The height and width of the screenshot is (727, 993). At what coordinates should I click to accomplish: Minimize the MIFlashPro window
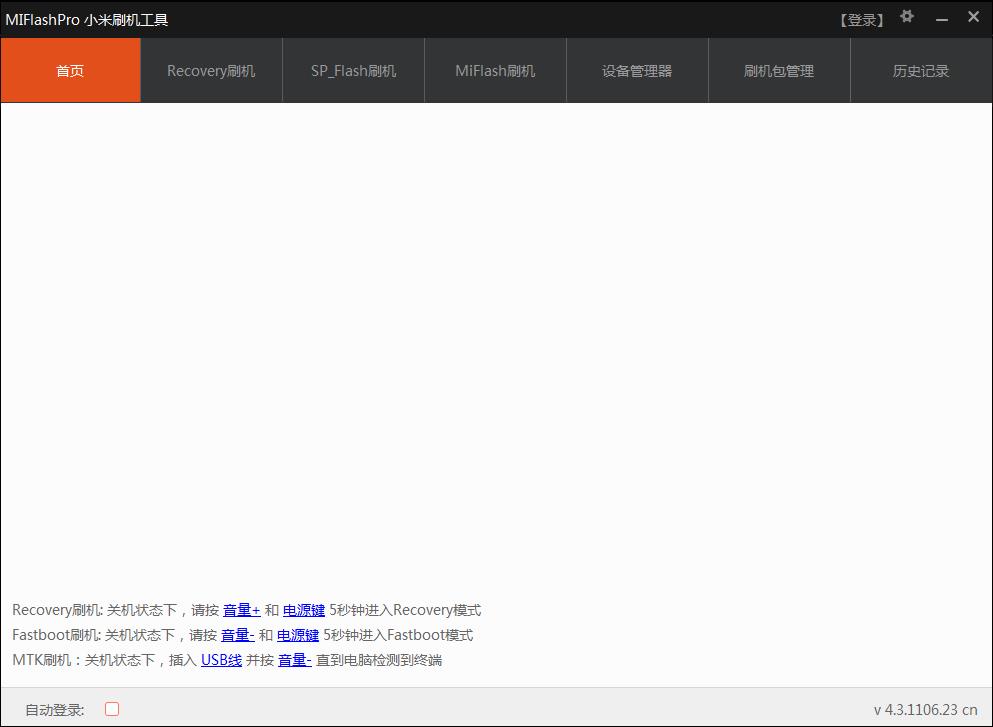point(941,17)
